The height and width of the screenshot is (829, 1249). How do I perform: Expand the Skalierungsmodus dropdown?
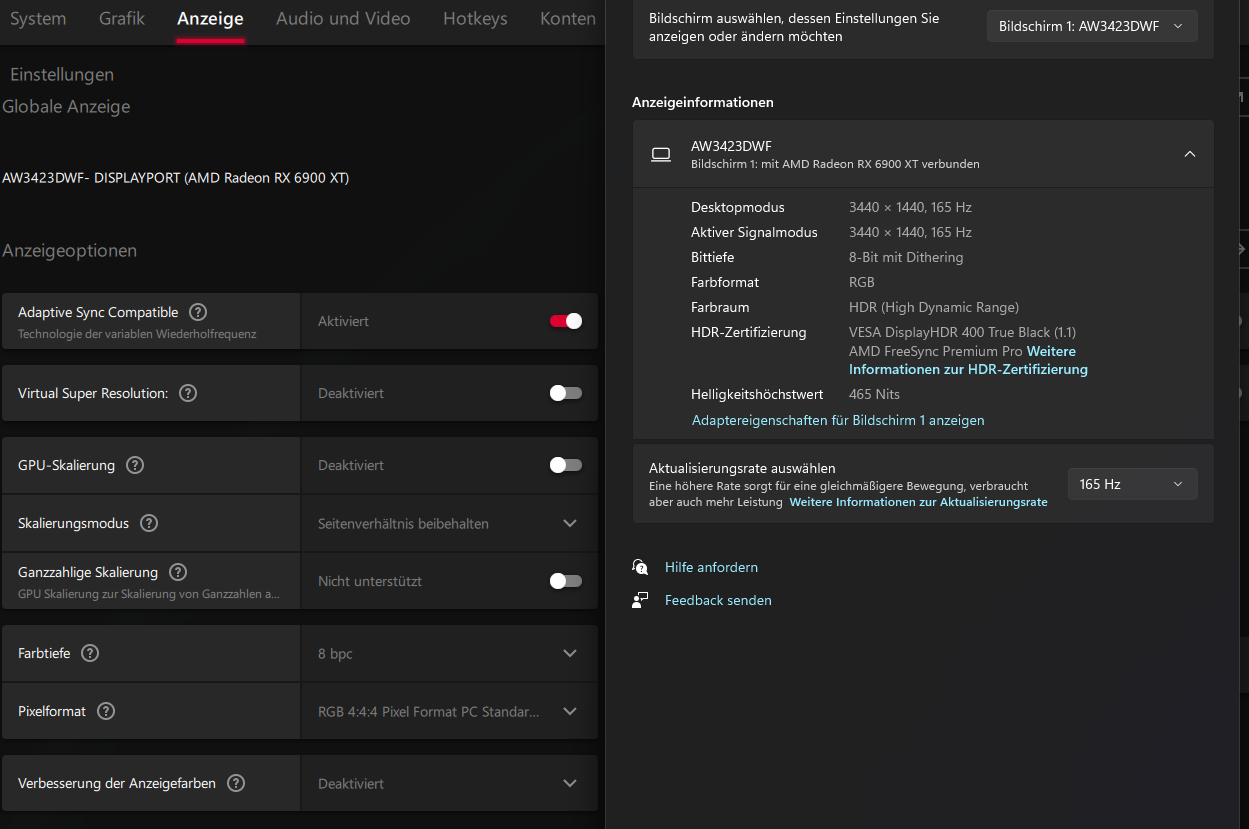[449, 523]
